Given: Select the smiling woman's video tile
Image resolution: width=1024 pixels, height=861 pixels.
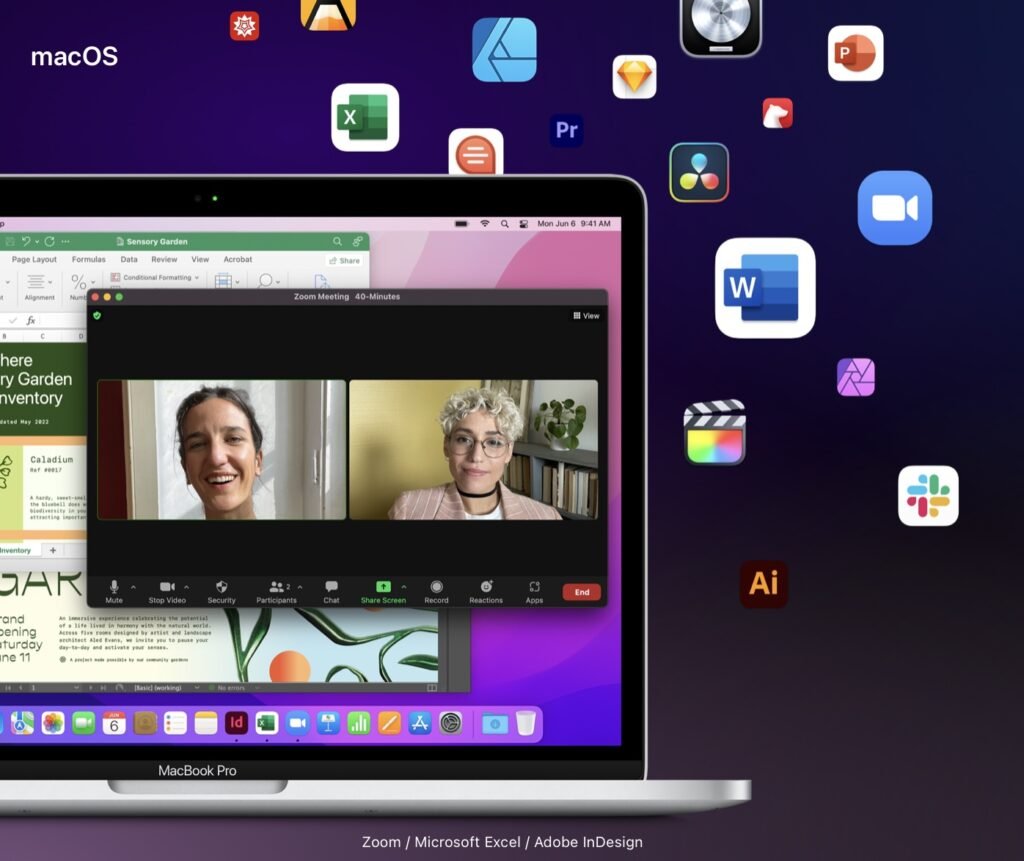Looking at the screenshot, I should [221, 449].
